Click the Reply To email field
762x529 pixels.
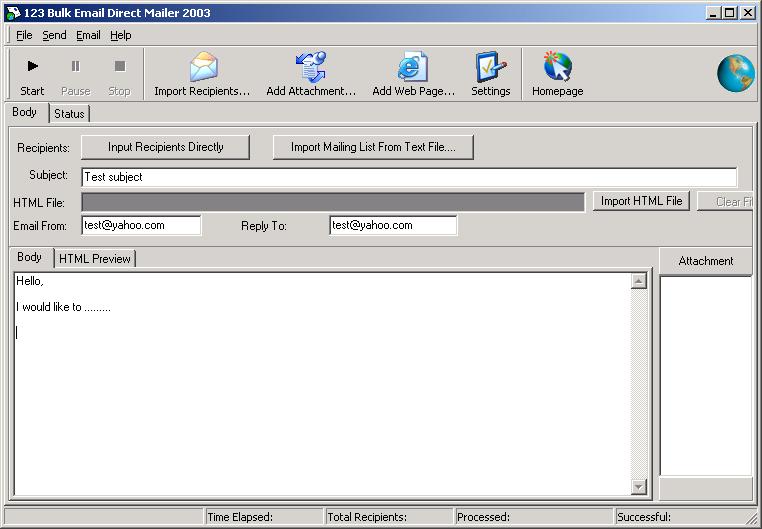point(393,226)
